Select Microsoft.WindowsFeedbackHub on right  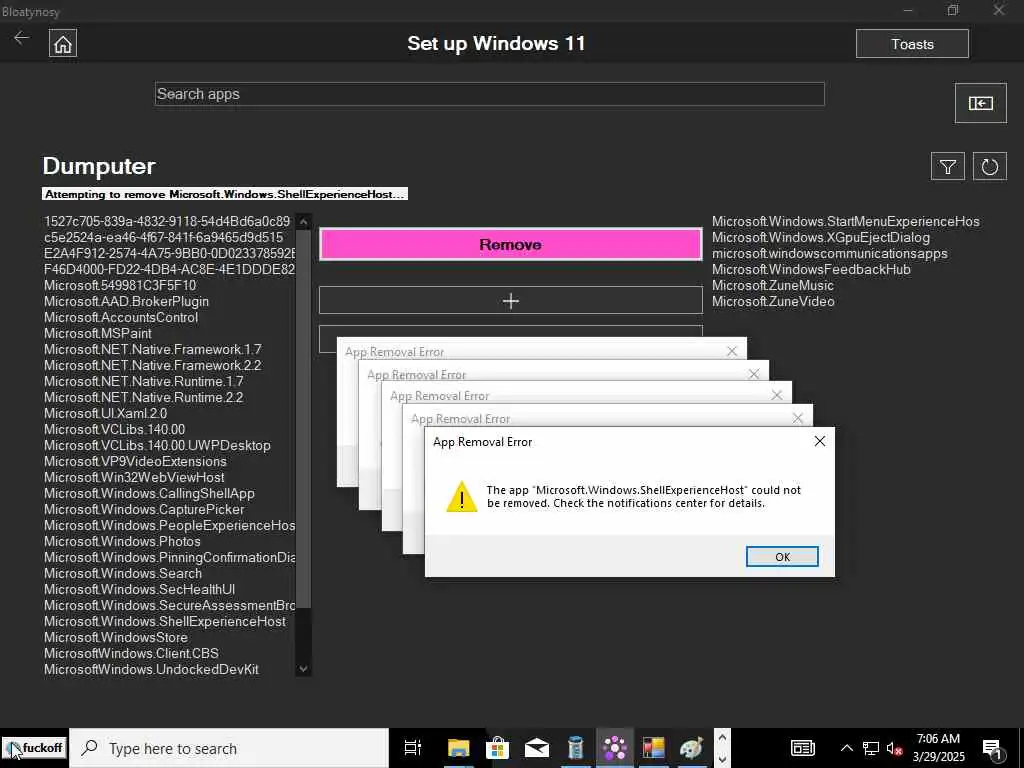[x=811, y=269]
